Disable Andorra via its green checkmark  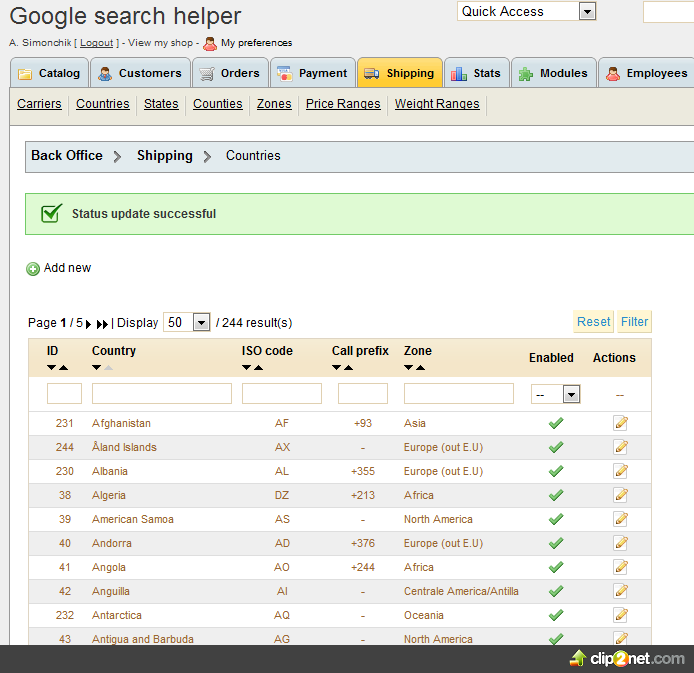(556, 543)
